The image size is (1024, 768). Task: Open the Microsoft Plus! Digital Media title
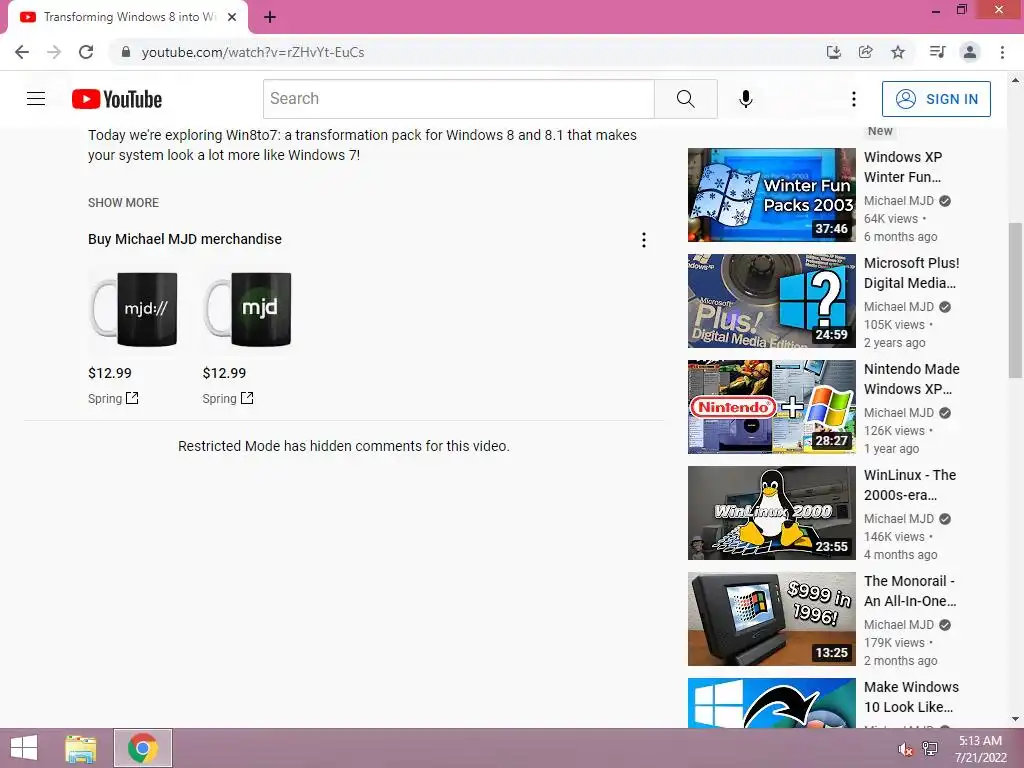912,273
